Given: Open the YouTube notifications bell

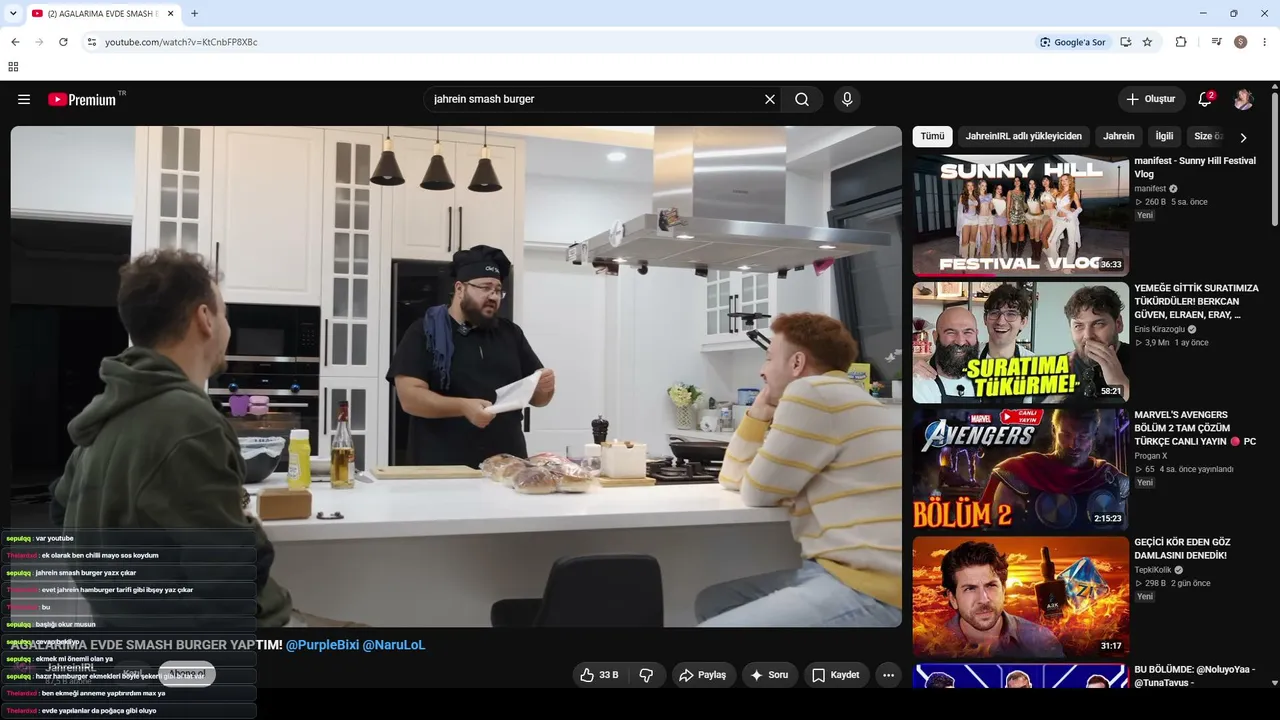Looking at the screenshot, I should coord(1205,99).
